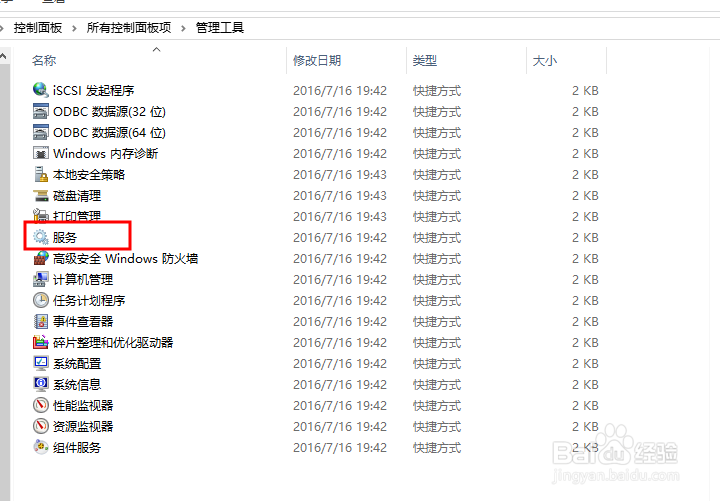Select the 任务计划程序 file name
This screenshot has height=501, width=720.
(x=89, y=301)
